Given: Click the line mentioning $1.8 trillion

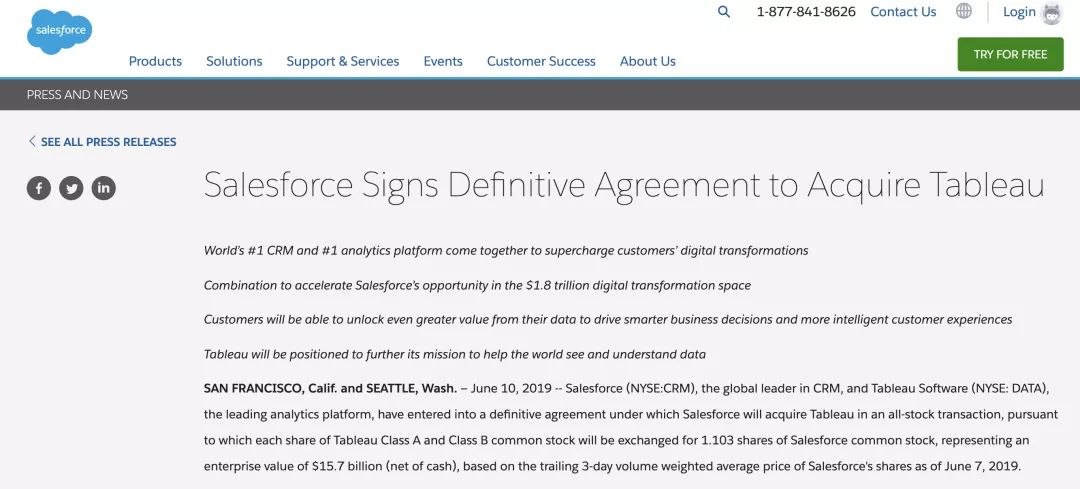Looking at the screenshot, I should (477, 285).
